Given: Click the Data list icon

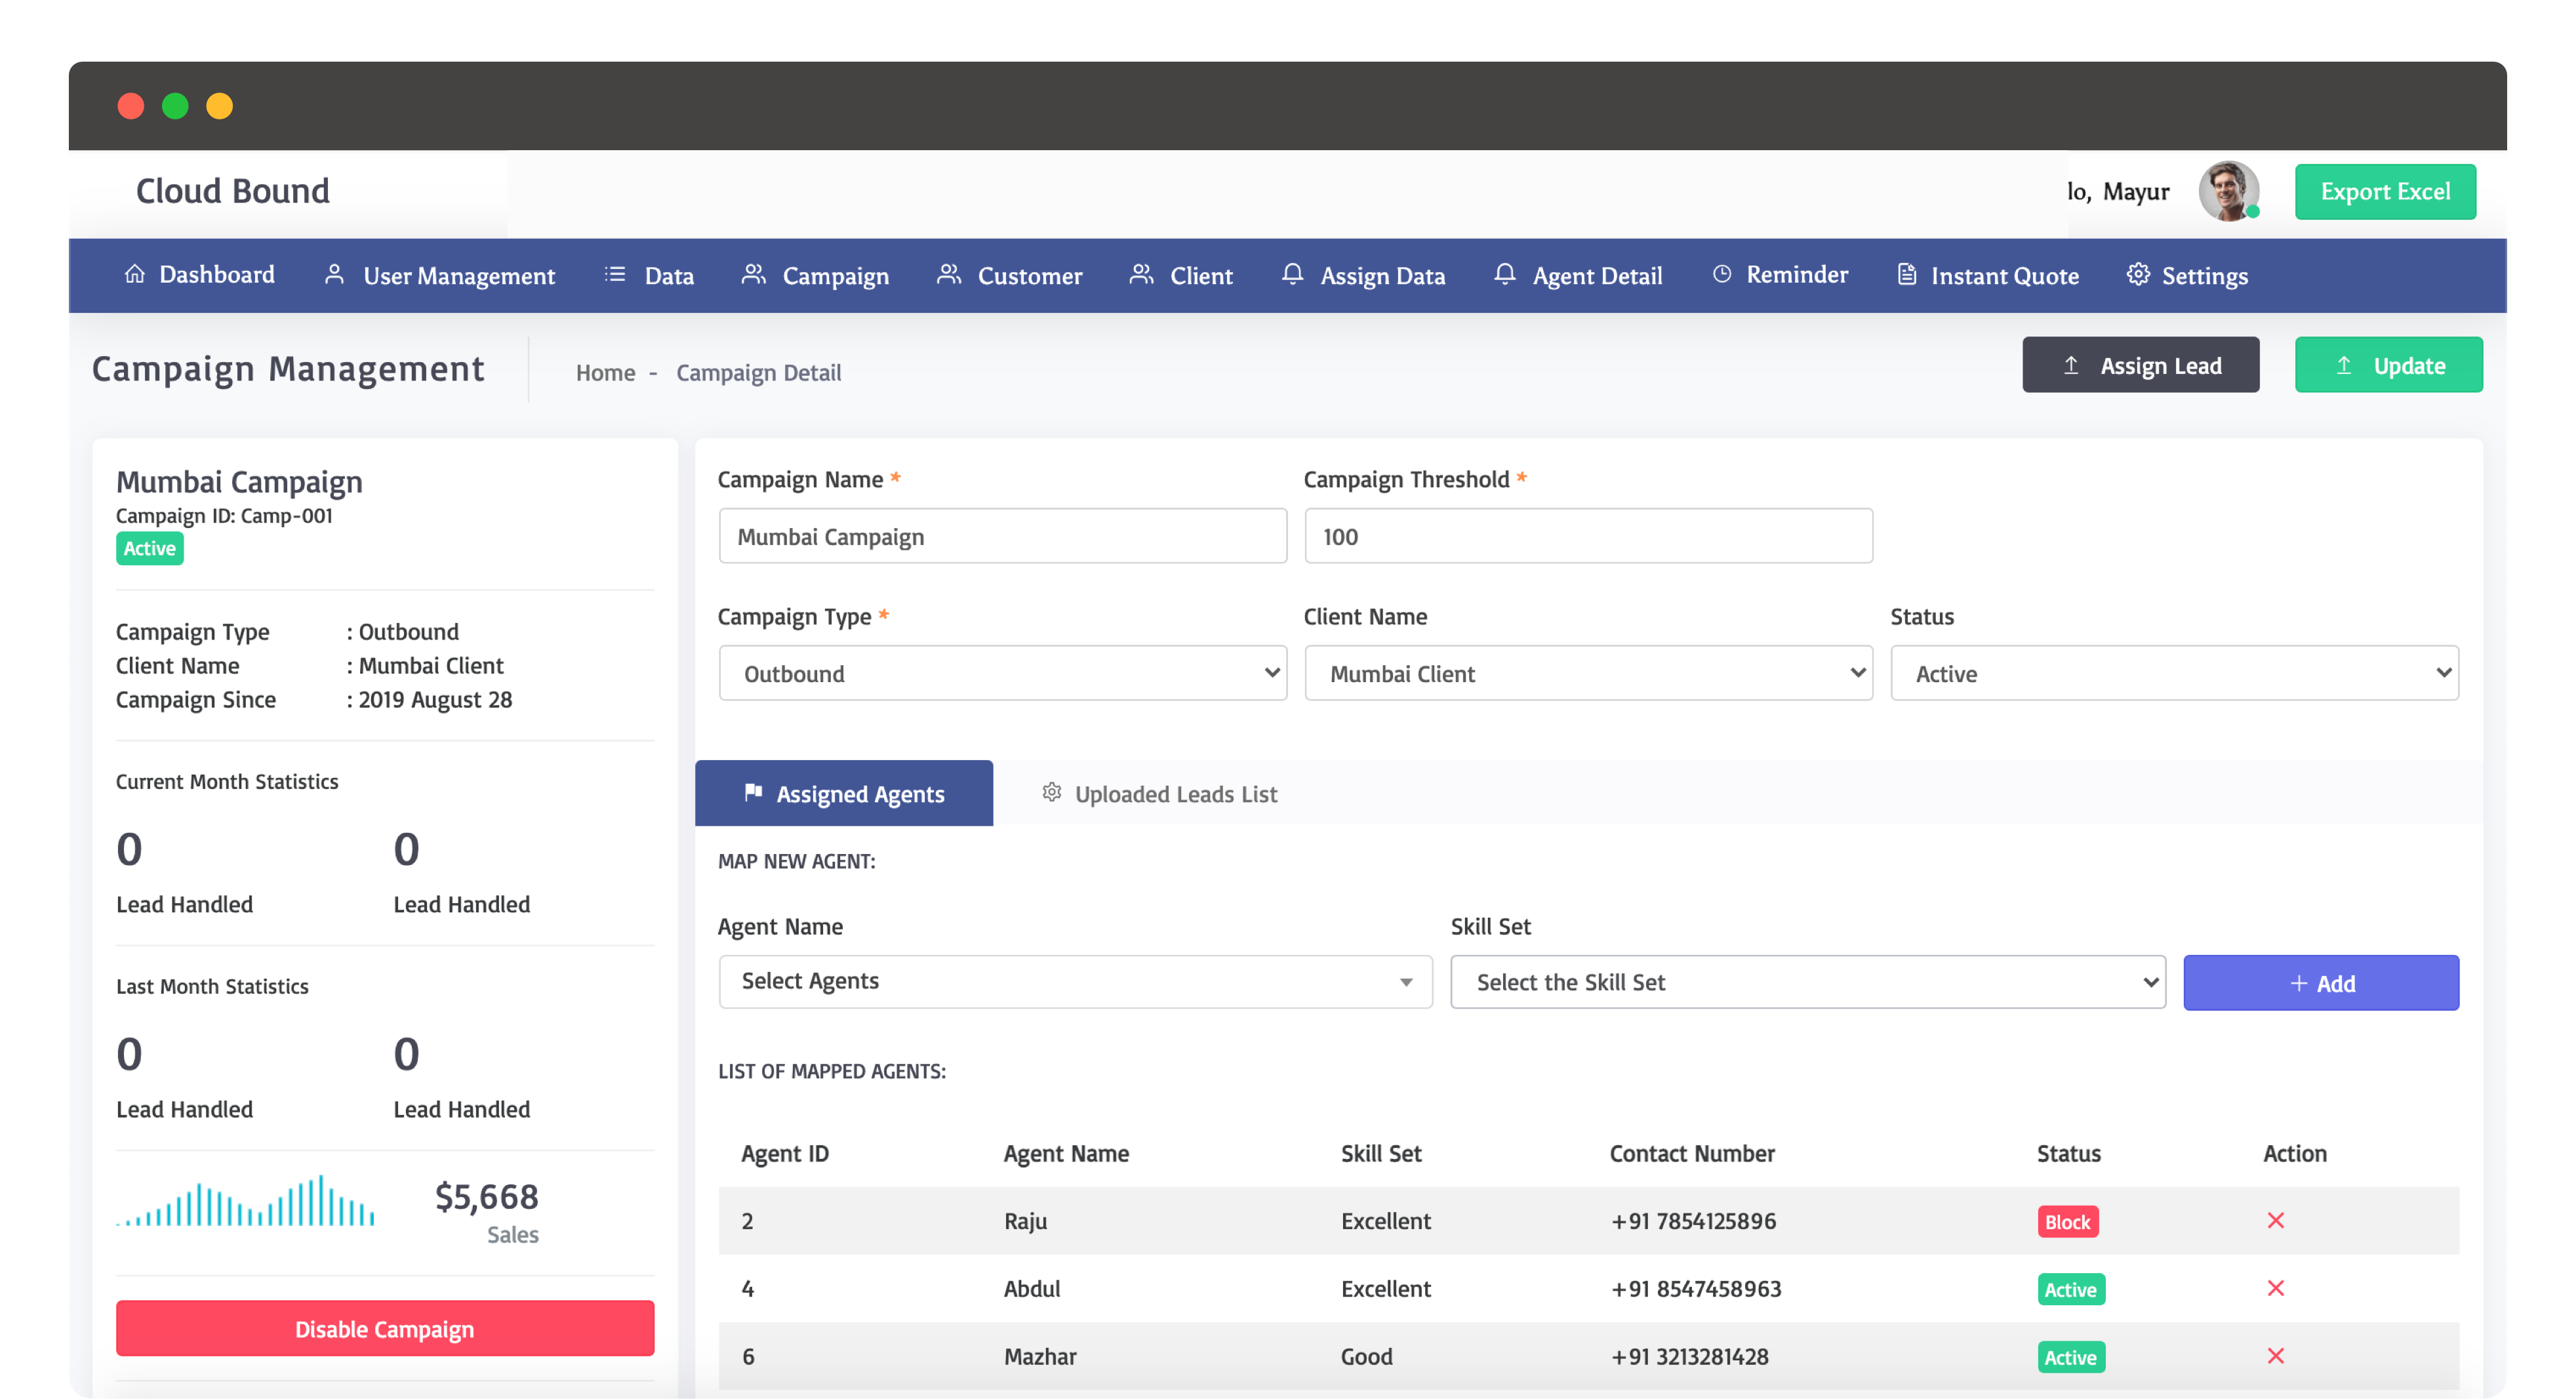Looking at the screenshot, I should point(615,274).
